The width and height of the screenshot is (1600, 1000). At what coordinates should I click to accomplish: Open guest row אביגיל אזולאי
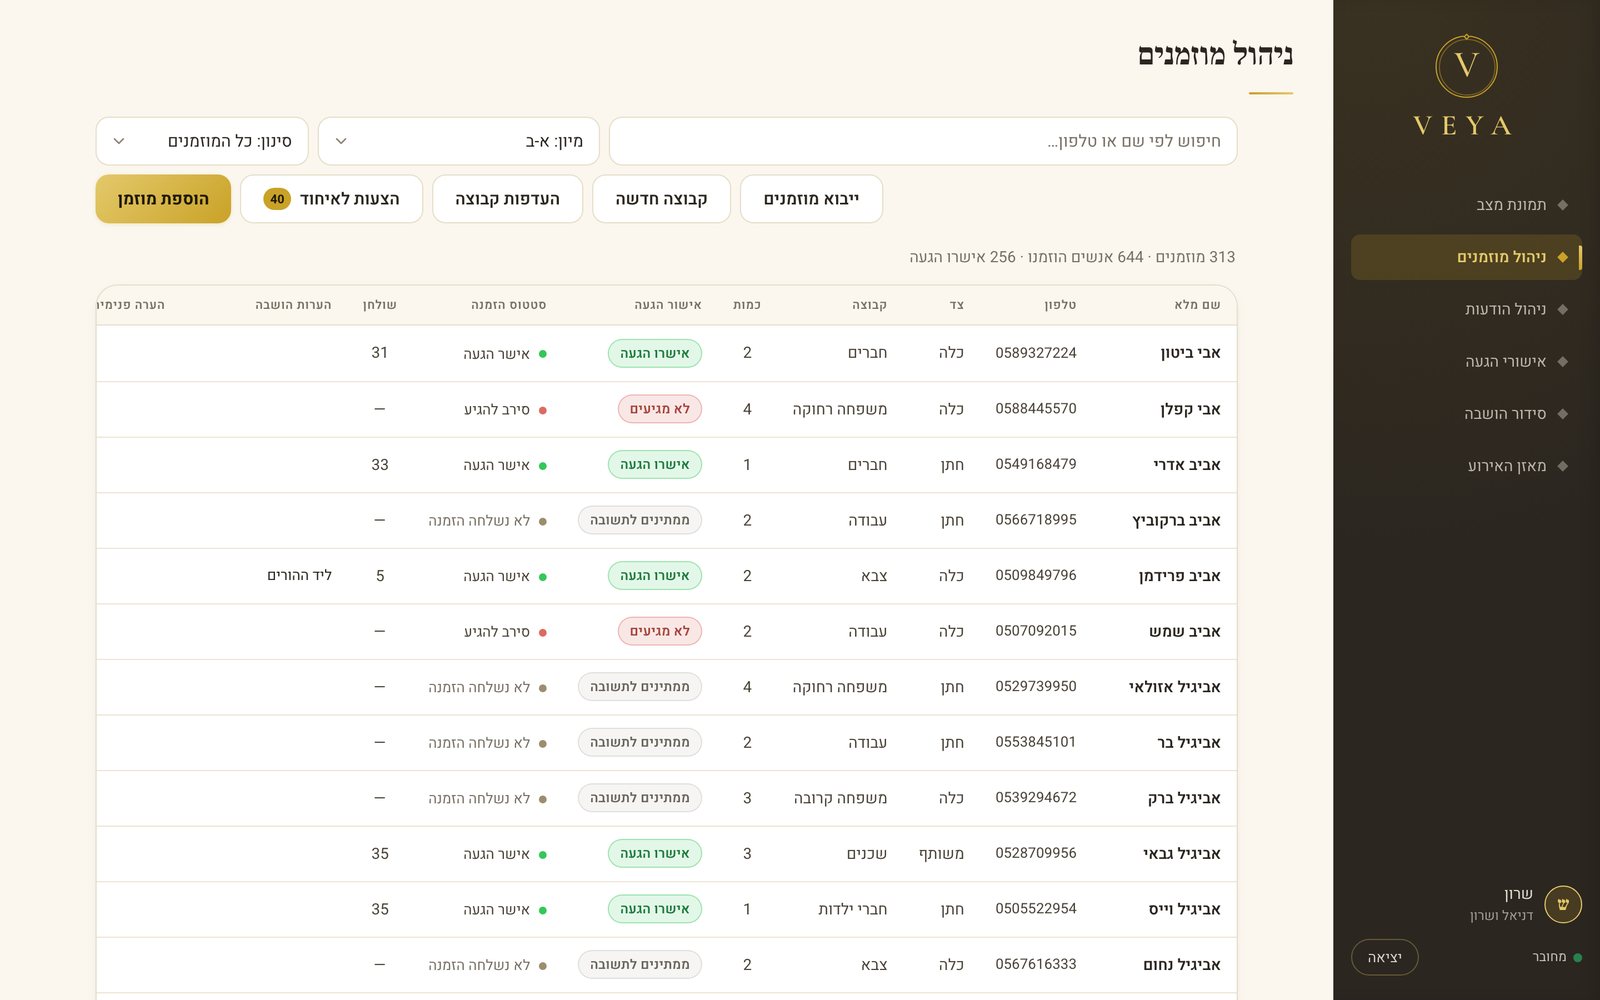point(667,687)
